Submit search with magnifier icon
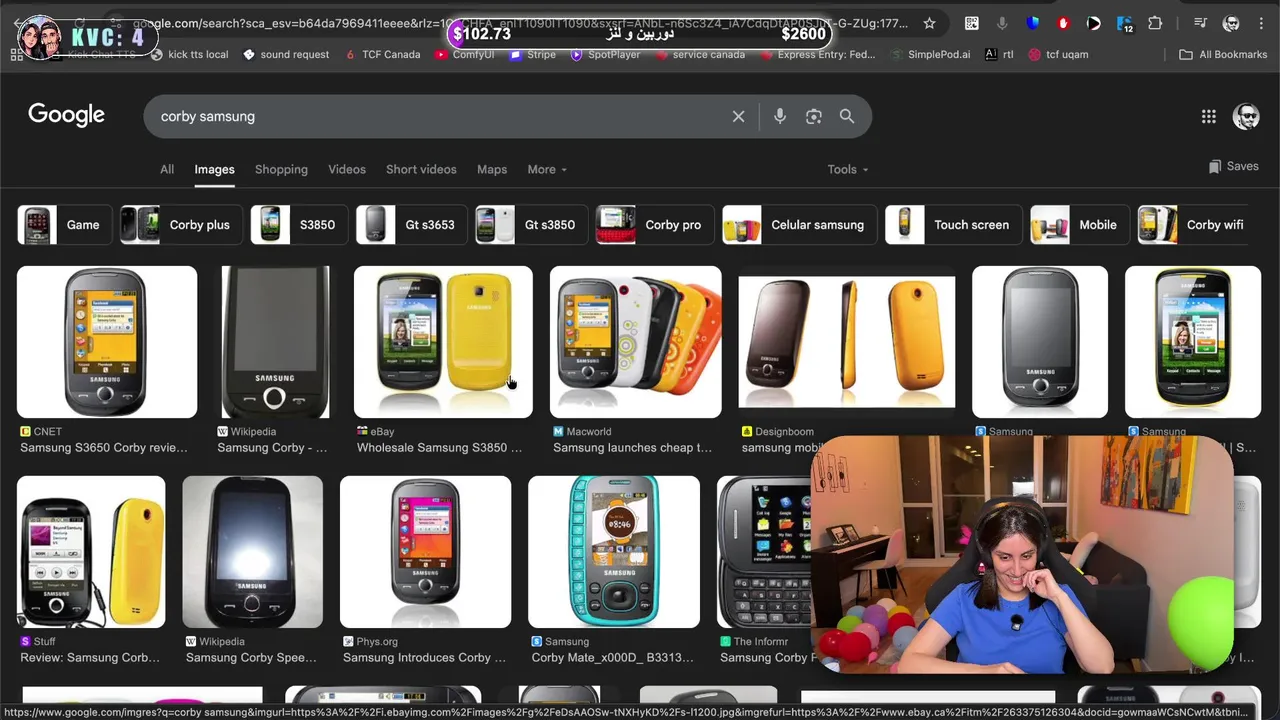Screen dimensions: 1280x720 847,116
